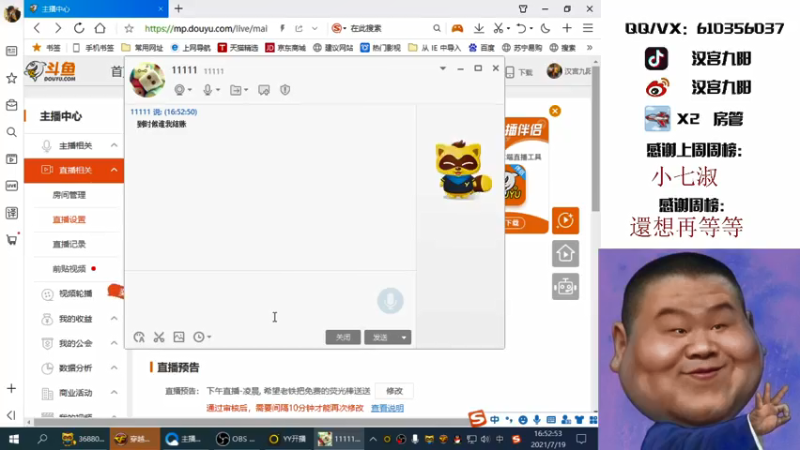The image size is (800, 450).
Task: Open the downloads arrow icon
Action: pos(479,29)
